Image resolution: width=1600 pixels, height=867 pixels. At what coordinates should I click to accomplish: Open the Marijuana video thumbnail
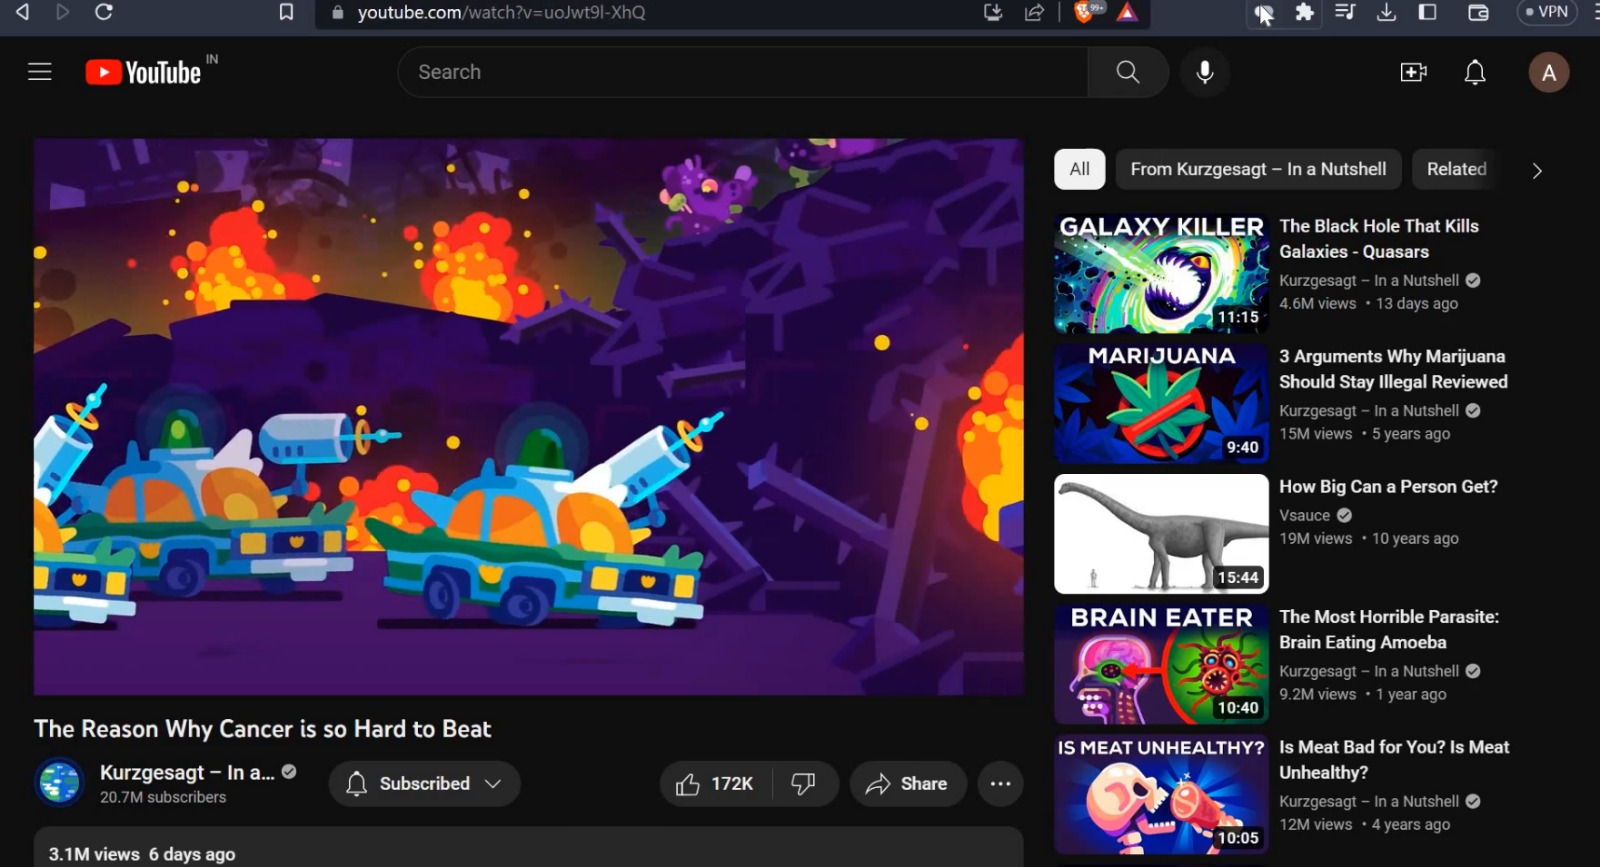coord(1161,403)
